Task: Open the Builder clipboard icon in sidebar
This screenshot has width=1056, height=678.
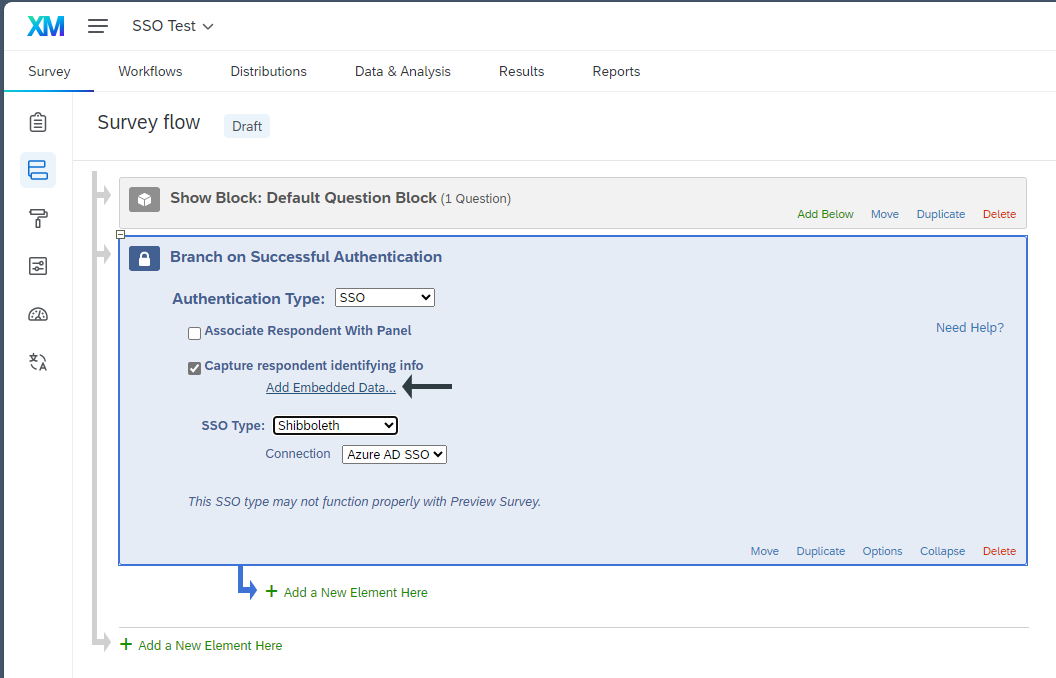Action: point(38,122)
